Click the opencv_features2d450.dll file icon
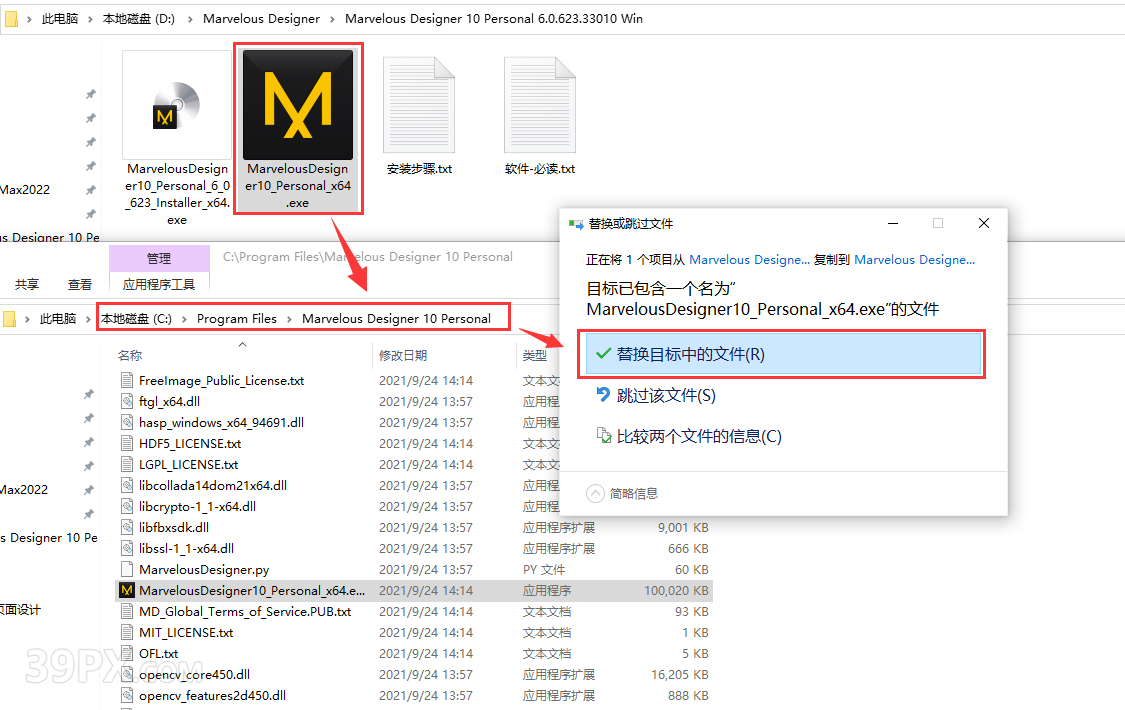Viewport: 1125px width, 710px height. 127,696
